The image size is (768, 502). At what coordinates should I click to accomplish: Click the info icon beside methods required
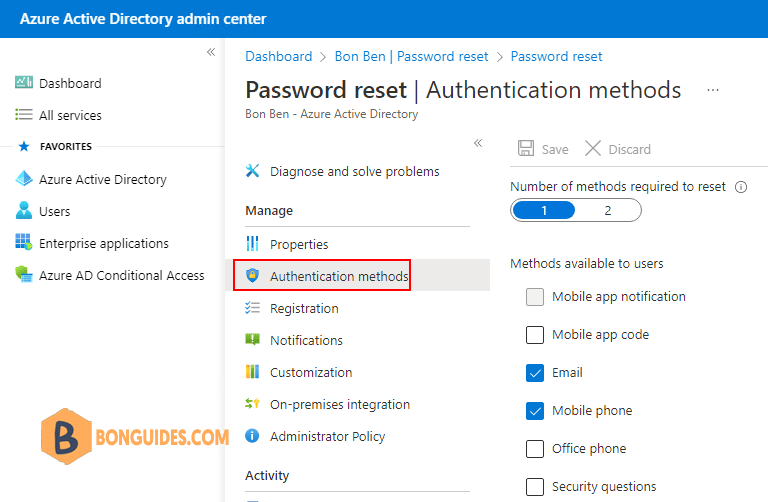pos(741,187)
